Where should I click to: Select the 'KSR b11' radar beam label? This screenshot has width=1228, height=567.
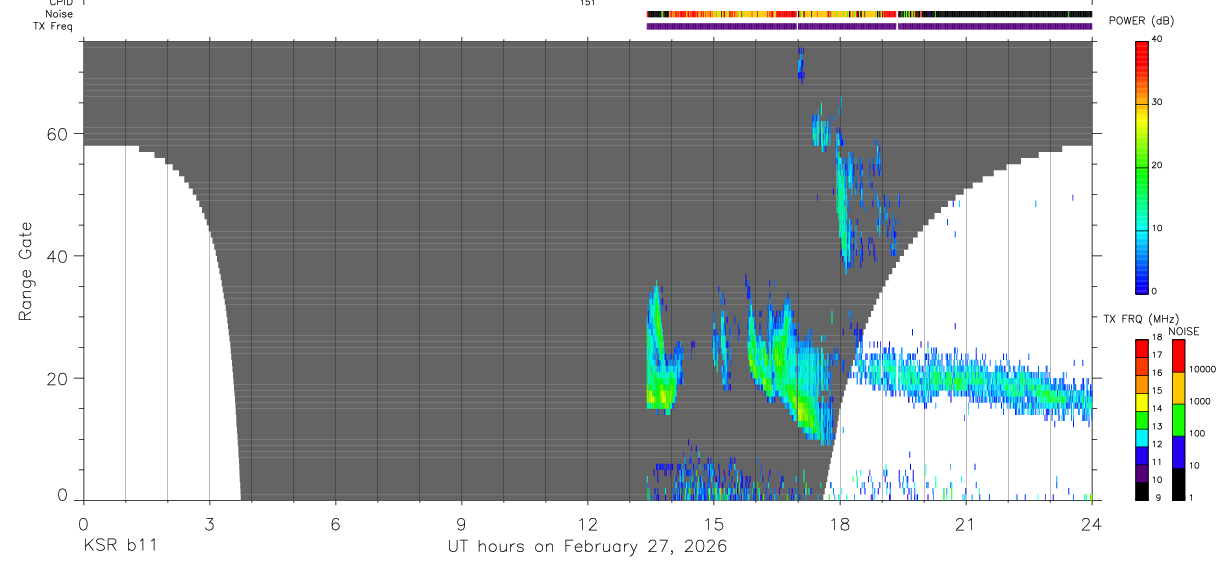click(119, 547)
